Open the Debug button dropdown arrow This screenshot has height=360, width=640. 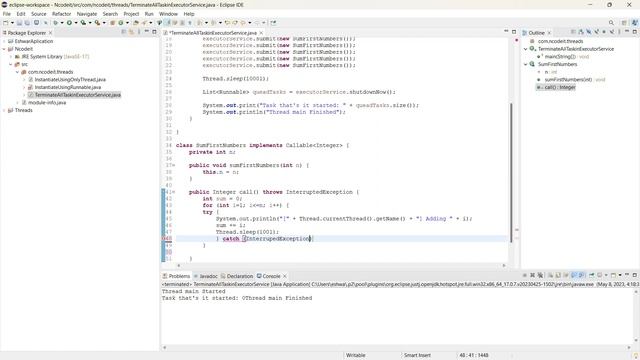(x=62, y=23)
